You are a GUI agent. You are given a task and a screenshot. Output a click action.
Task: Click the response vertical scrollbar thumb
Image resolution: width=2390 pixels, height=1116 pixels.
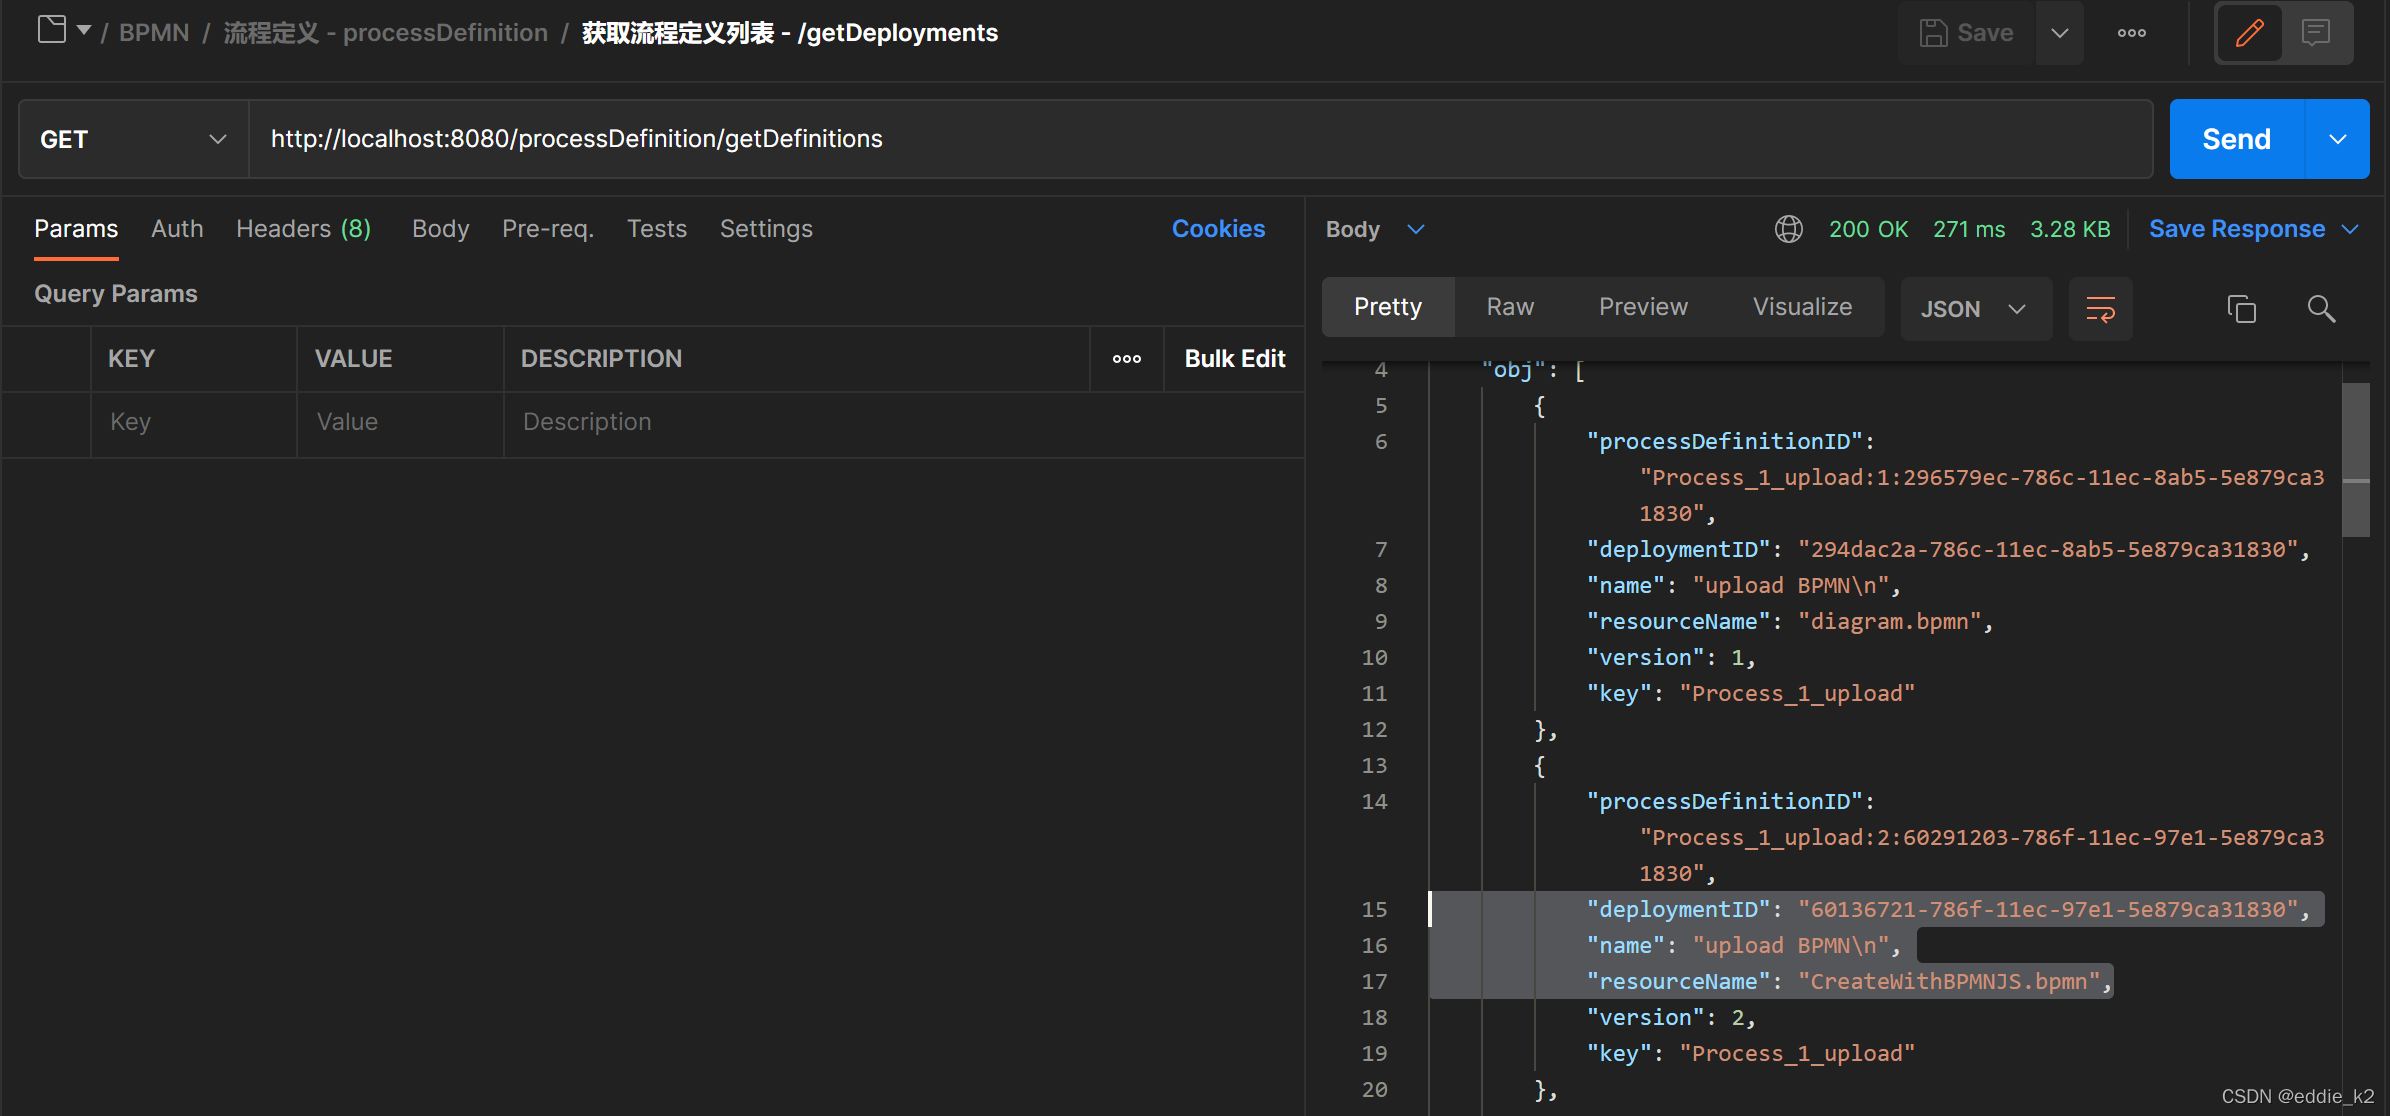click(x=2356, y=460)
